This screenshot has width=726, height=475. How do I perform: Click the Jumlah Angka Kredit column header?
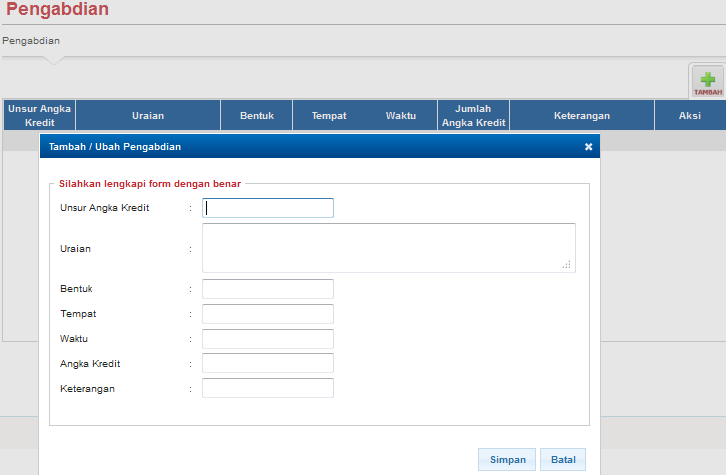473,115
